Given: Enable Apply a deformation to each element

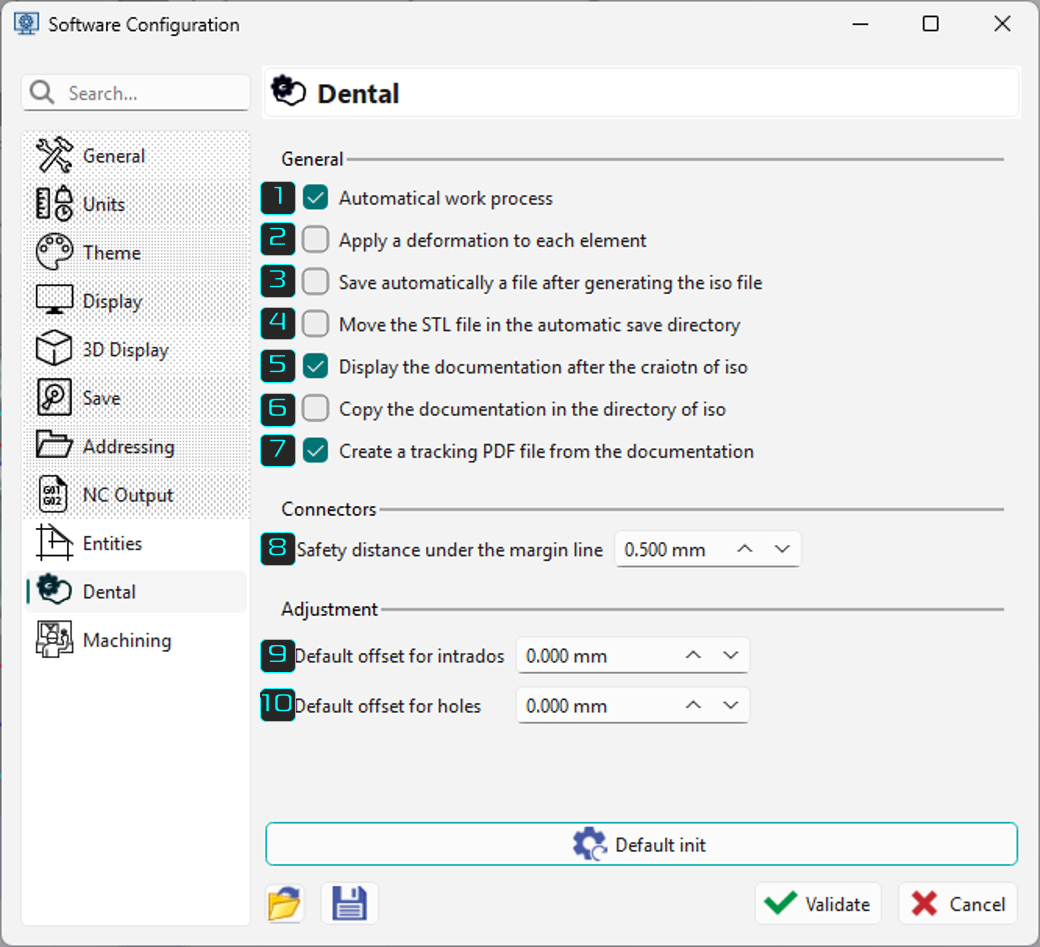Looking at the screenshot, I should [x=316, y=239].
